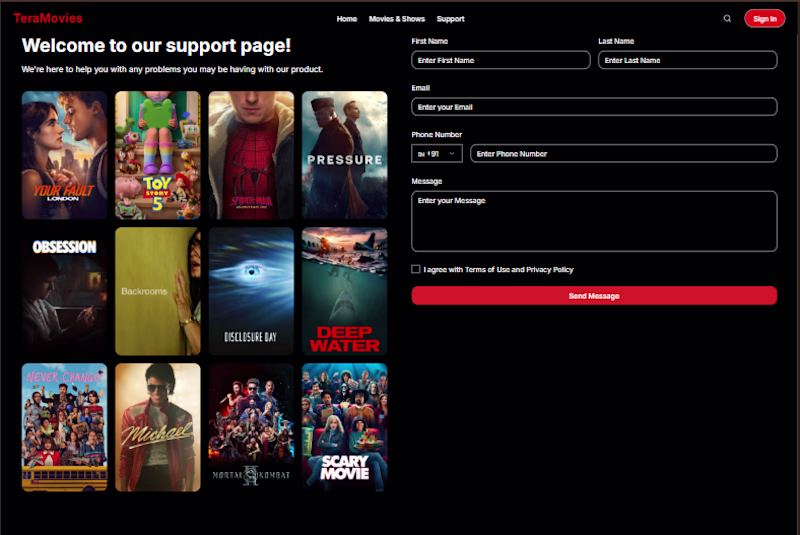Screen dimensions: 800x535
Task: Click the 'Welcome to our support page!' heading
Action: [156, 45]
